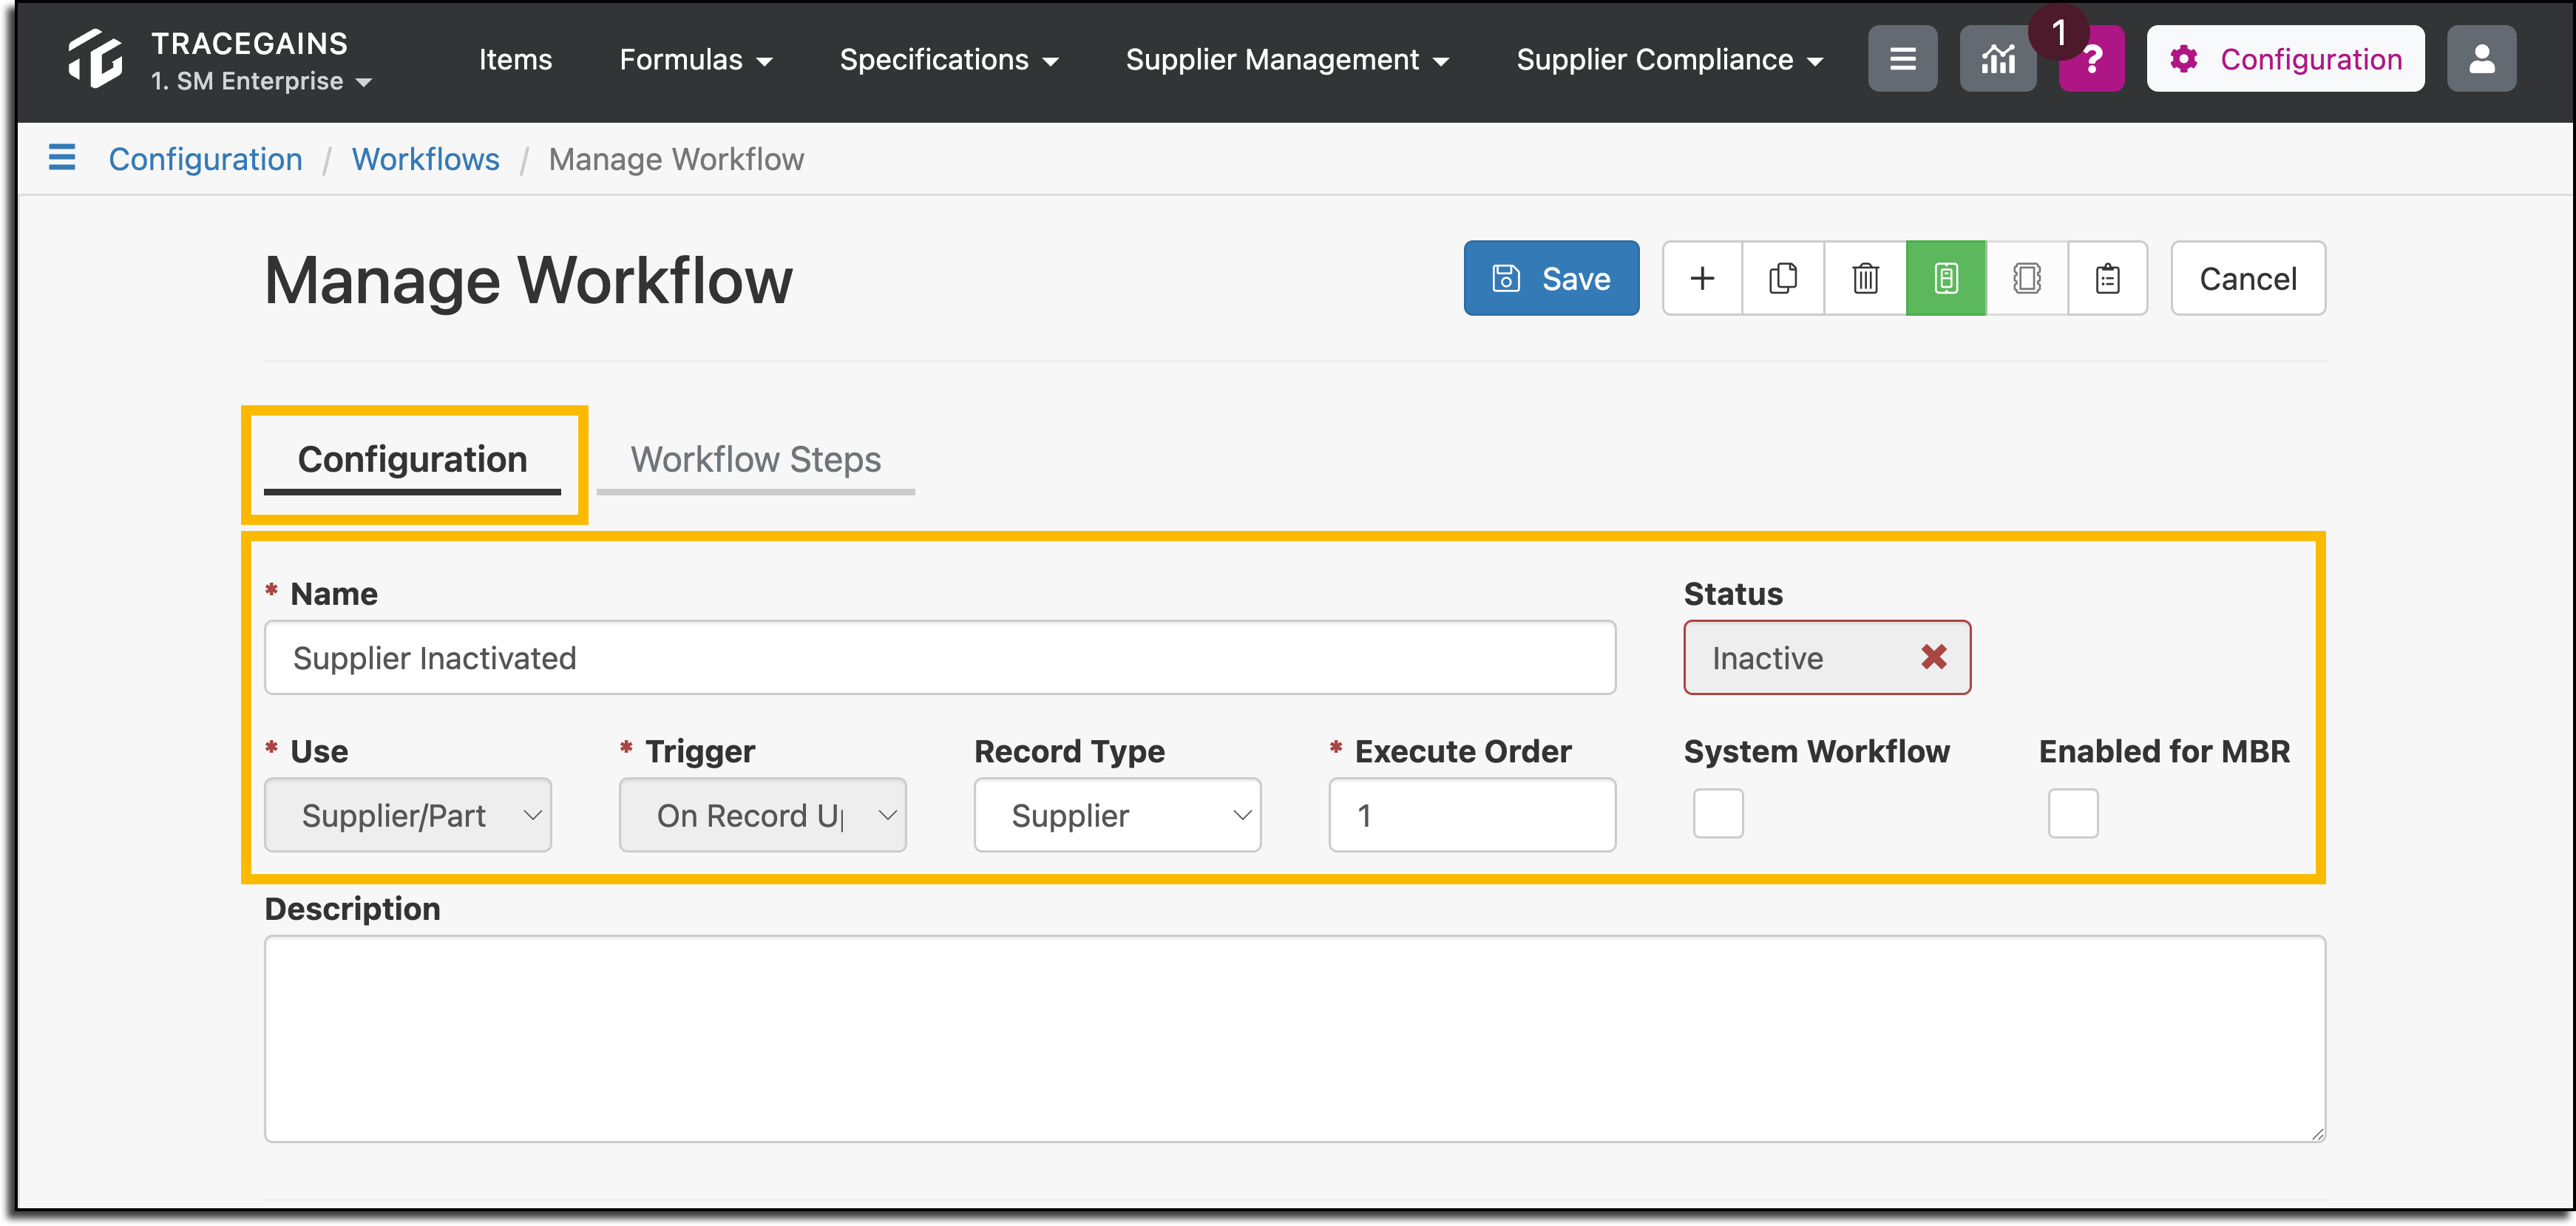Screen dimensions: 2576x1226
Task: Open the analytics chart icon in header
Action: click(x=1998, y=59)
